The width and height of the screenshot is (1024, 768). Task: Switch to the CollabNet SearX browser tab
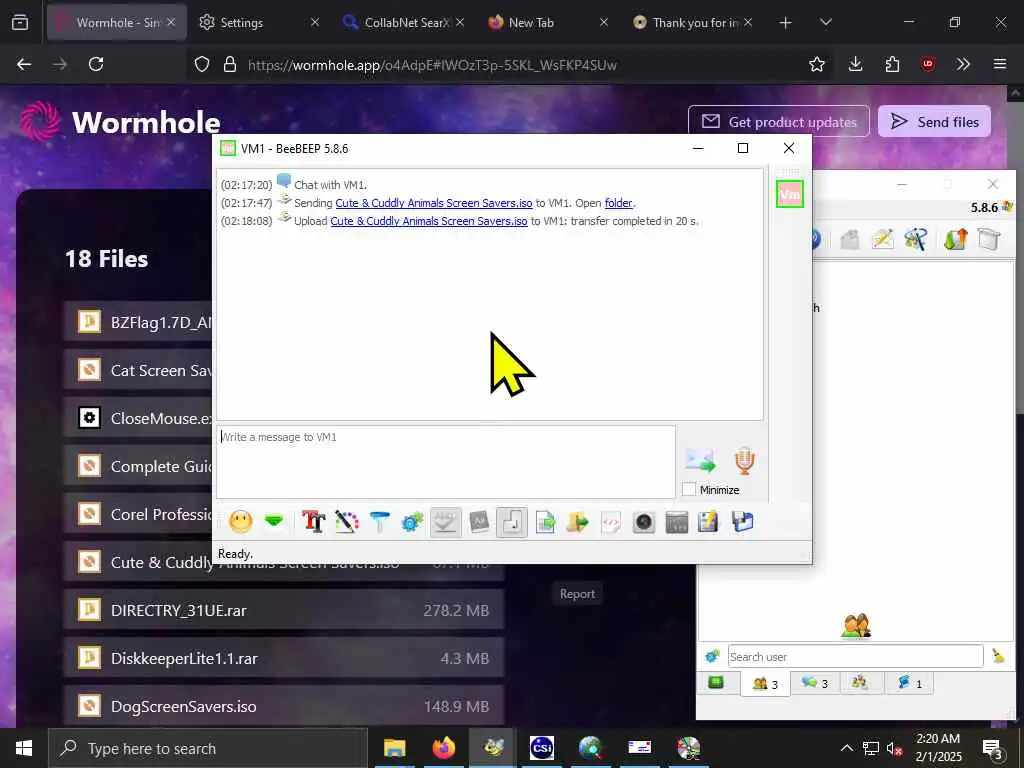[403, 22]
